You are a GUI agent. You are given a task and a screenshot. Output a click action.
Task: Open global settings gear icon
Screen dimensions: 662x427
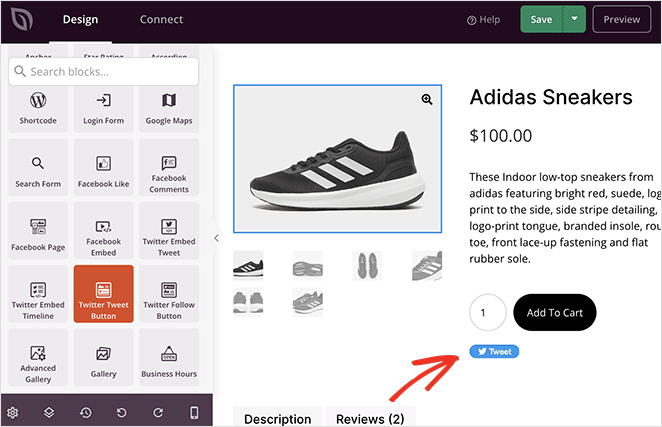click(x=13, y=413)
